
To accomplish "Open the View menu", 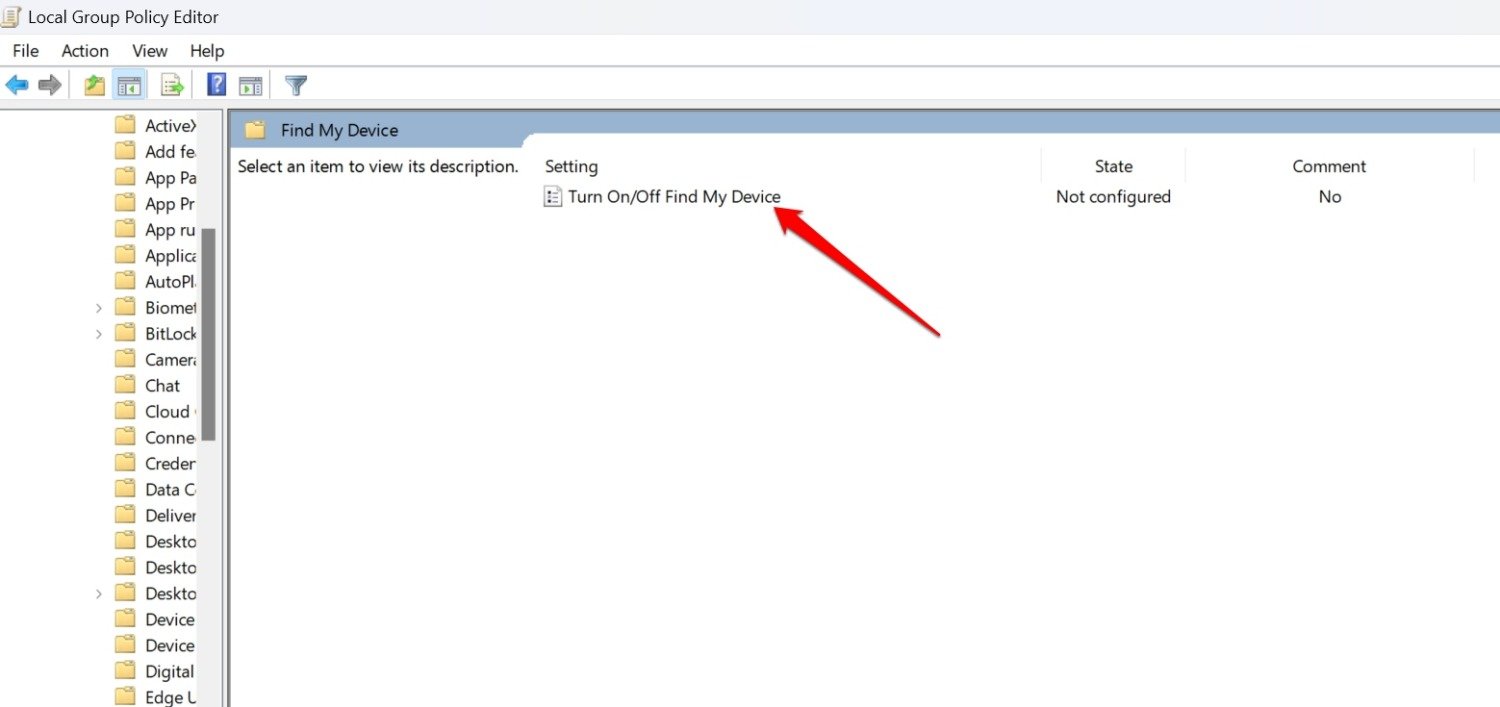I will pyautogui.click(x=150, y=51).
